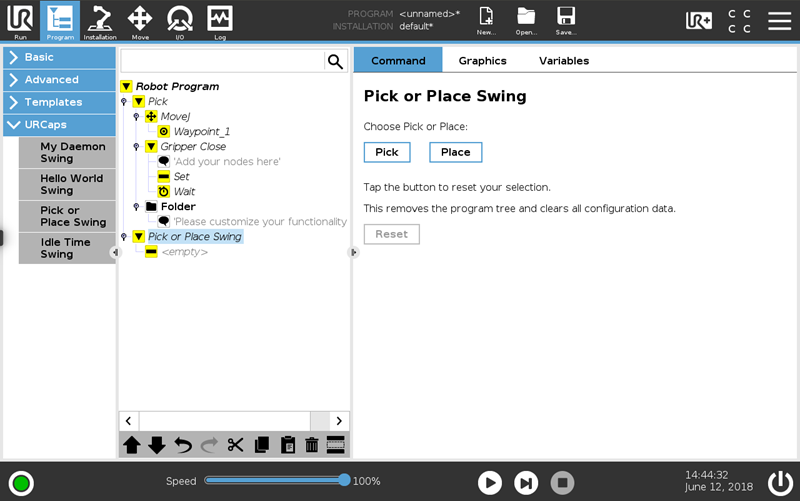Adjust the Speed slider handle

click(x=344, y=480)
